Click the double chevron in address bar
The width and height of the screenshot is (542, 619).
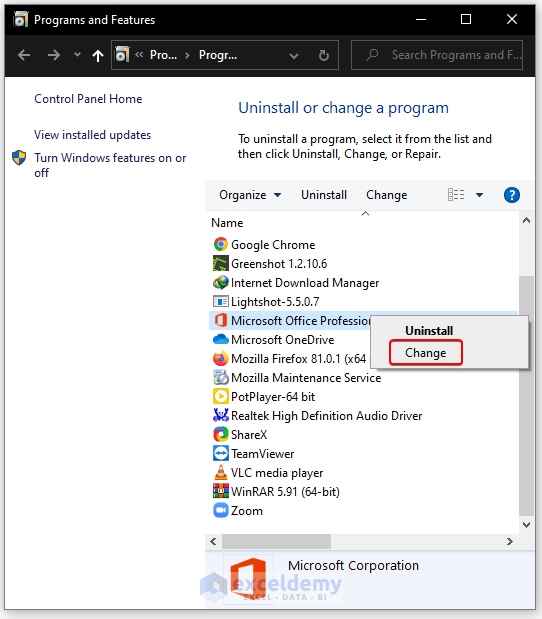click(139, 54)
